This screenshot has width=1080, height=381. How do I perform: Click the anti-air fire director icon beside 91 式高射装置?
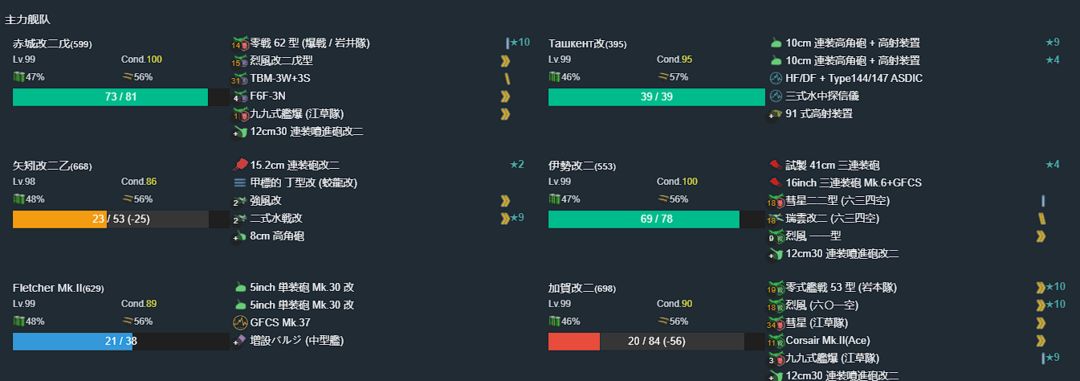tap(776, 114)
